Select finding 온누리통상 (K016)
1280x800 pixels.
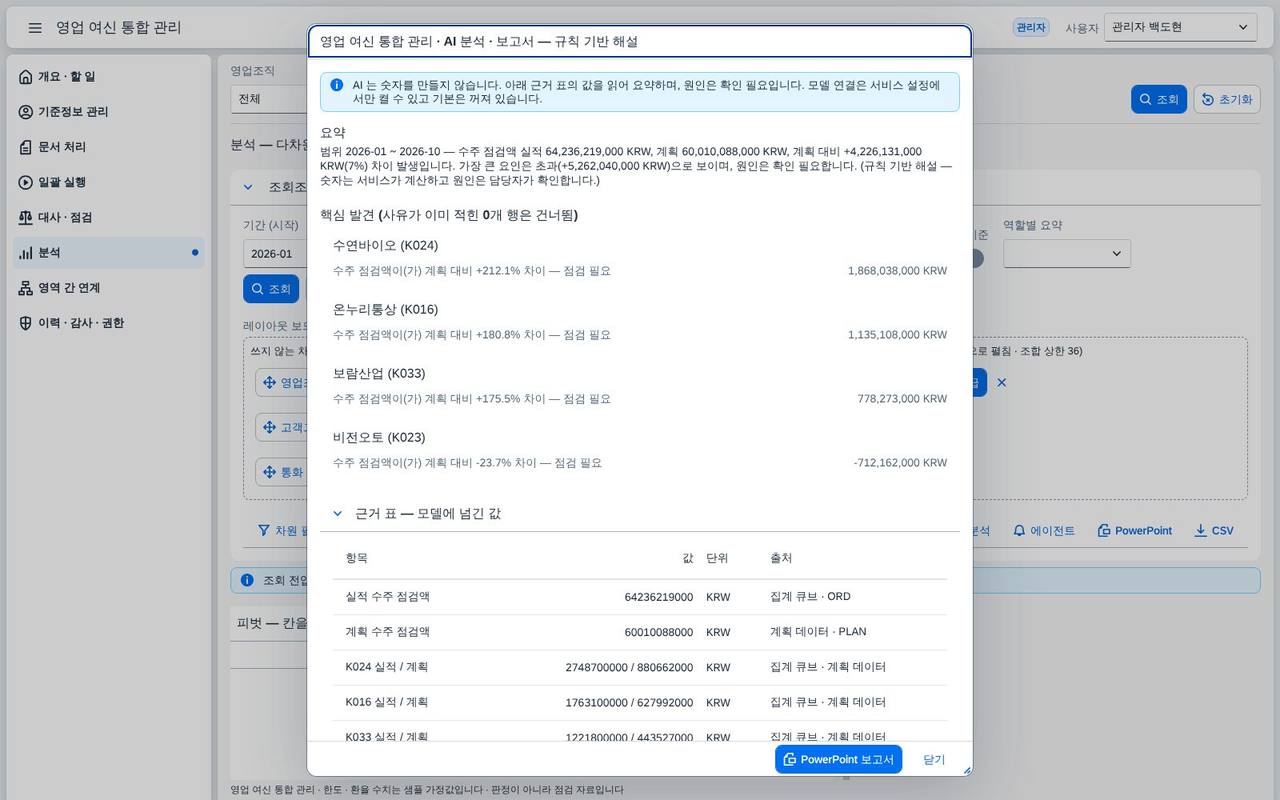(x=640, y=322)
